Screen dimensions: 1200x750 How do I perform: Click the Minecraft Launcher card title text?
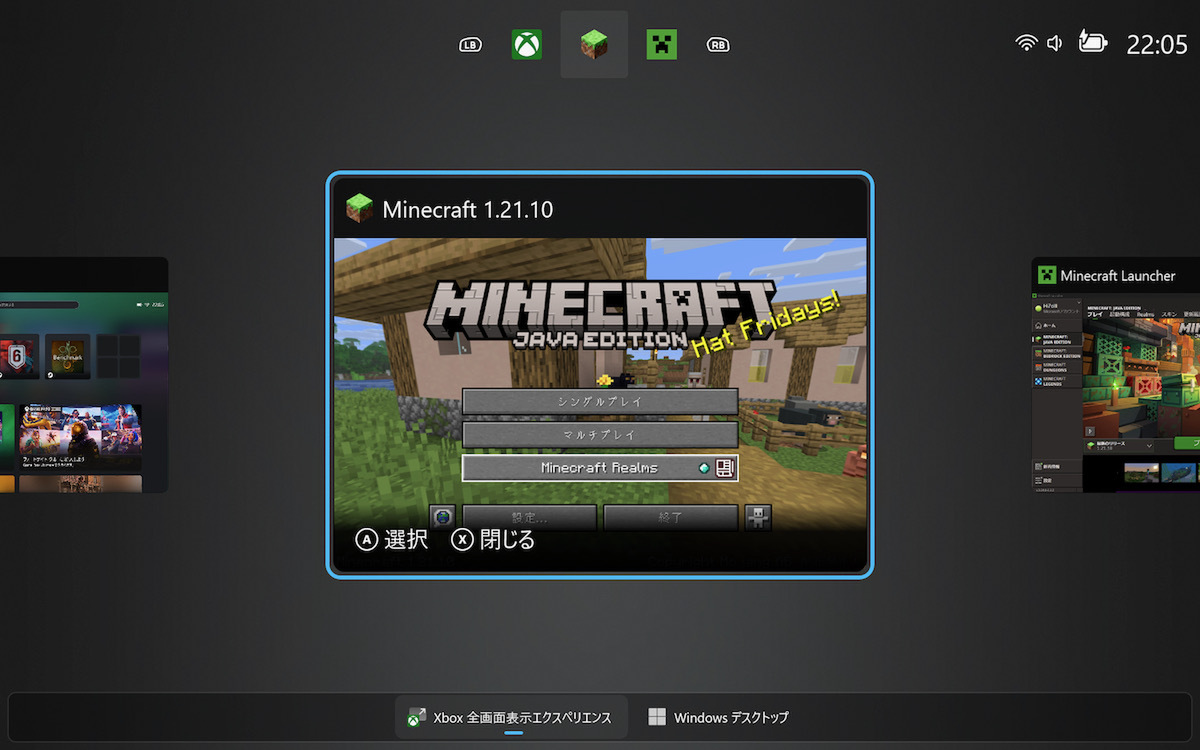[1118, 275]
